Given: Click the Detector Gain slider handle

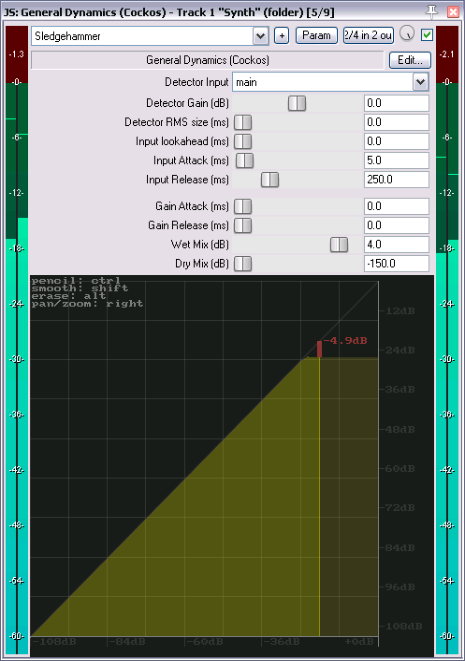Looking at the screenshot, I should tap(297, 103).
